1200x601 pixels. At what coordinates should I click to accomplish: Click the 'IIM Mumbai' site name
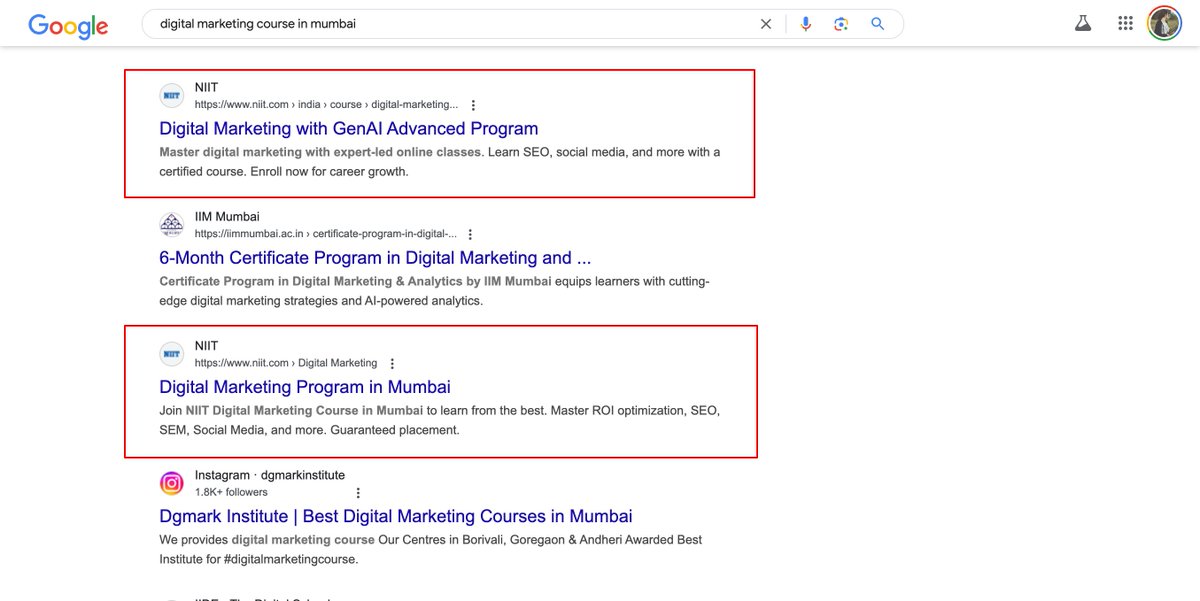pos(227,217)
